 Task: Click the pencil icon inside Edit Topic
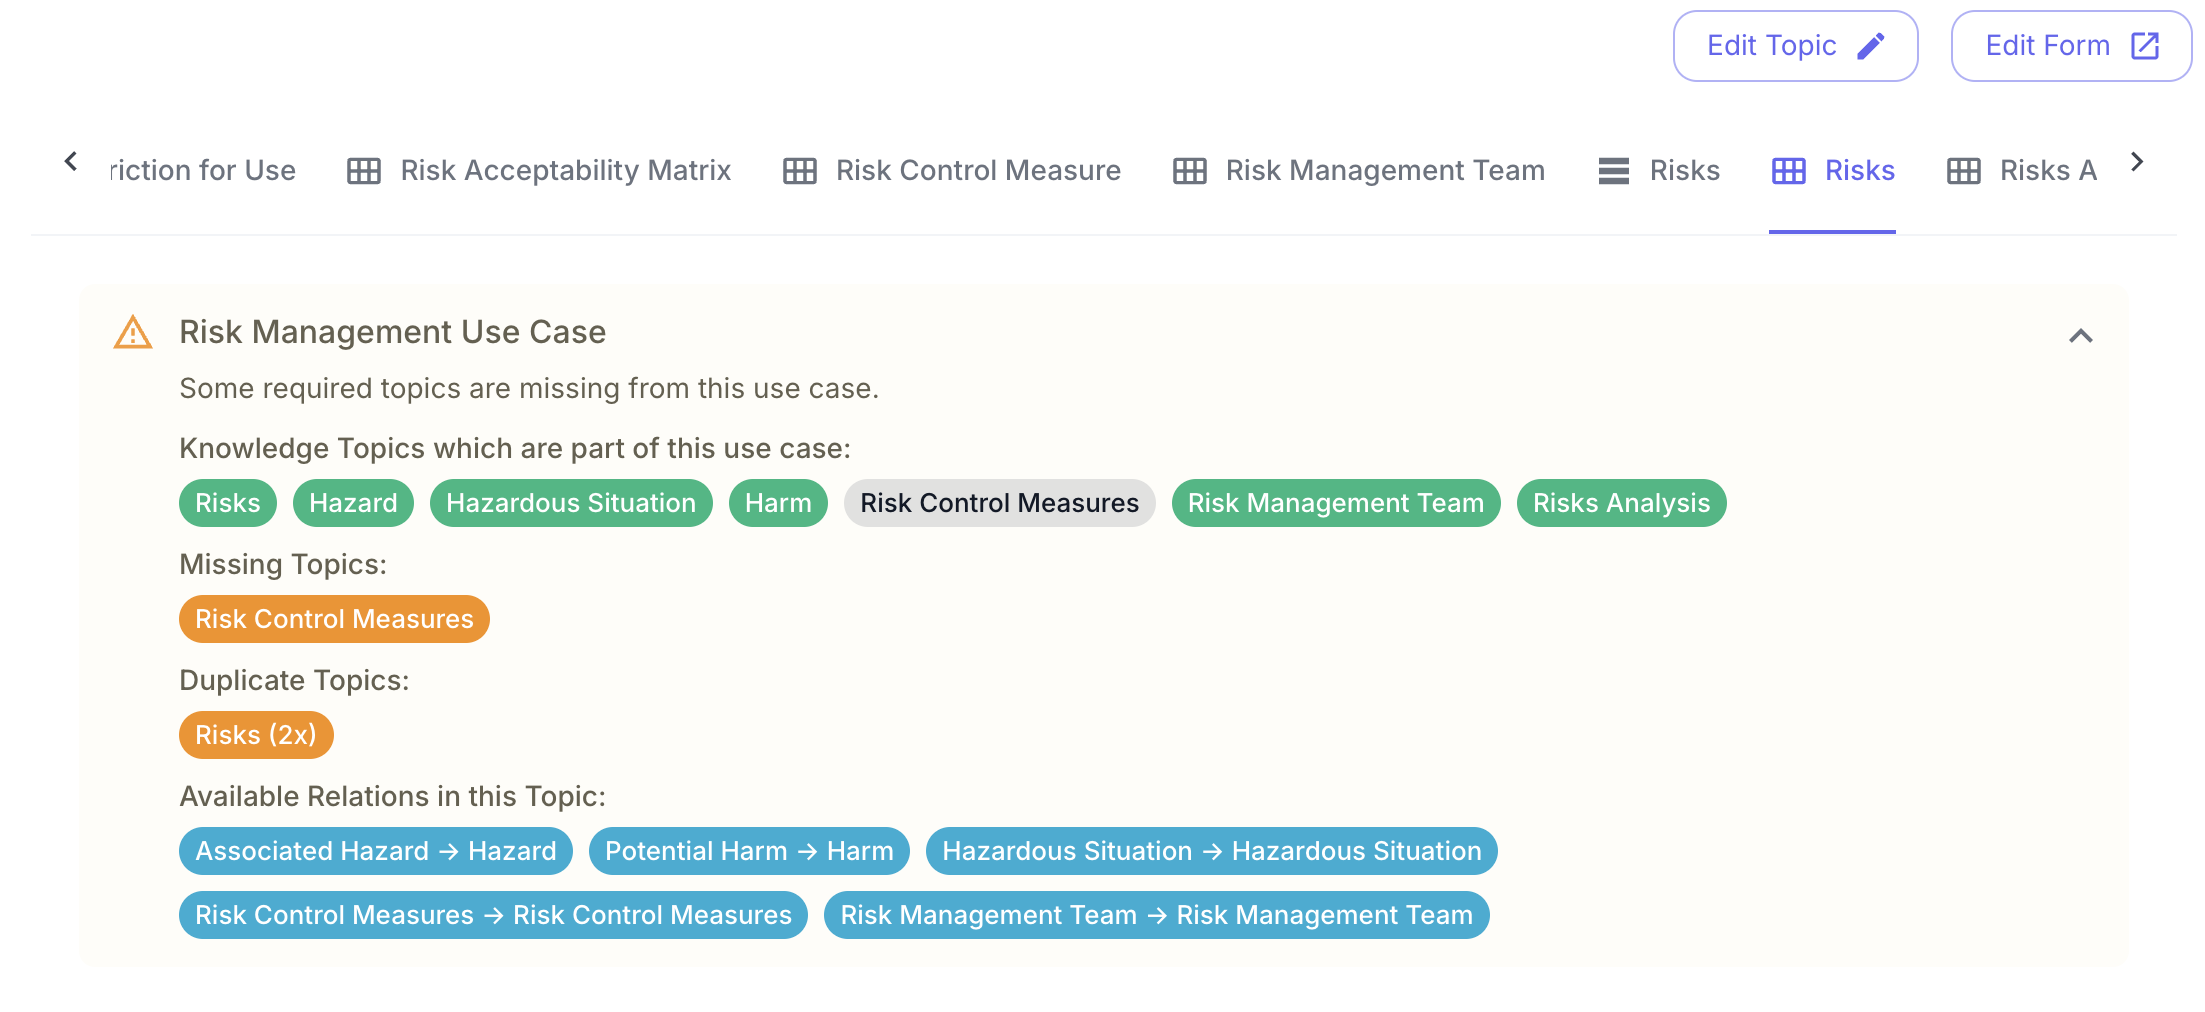click(x=1873, y=45)
